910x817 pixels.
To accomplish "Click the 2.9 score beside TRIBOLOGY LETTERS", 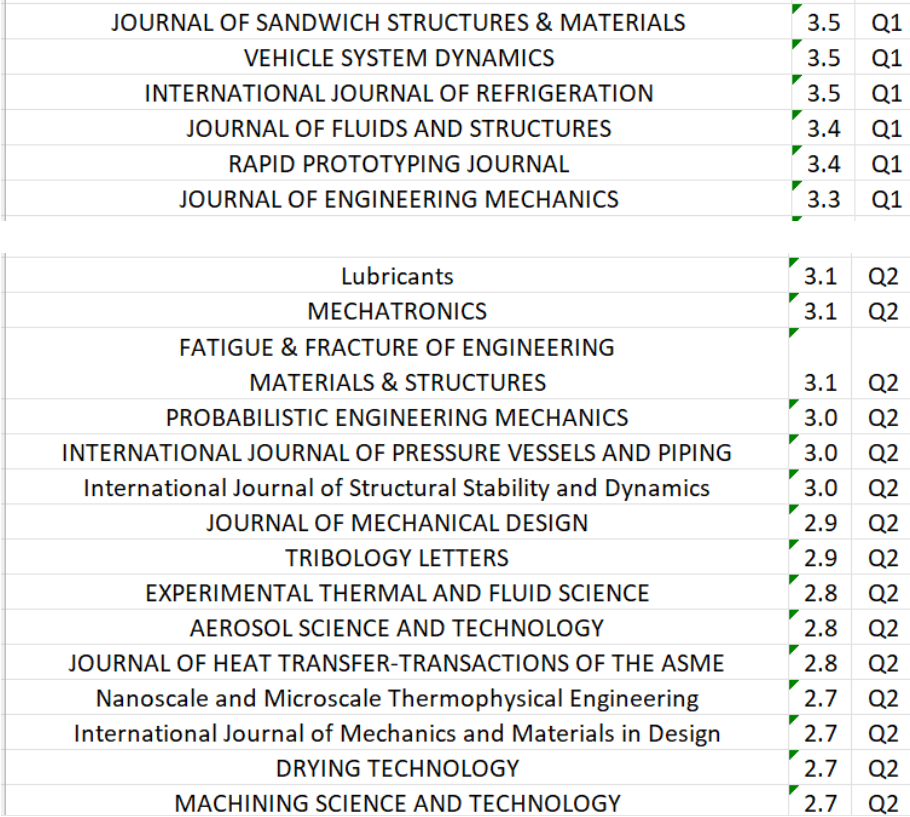I will click(821, 557).
